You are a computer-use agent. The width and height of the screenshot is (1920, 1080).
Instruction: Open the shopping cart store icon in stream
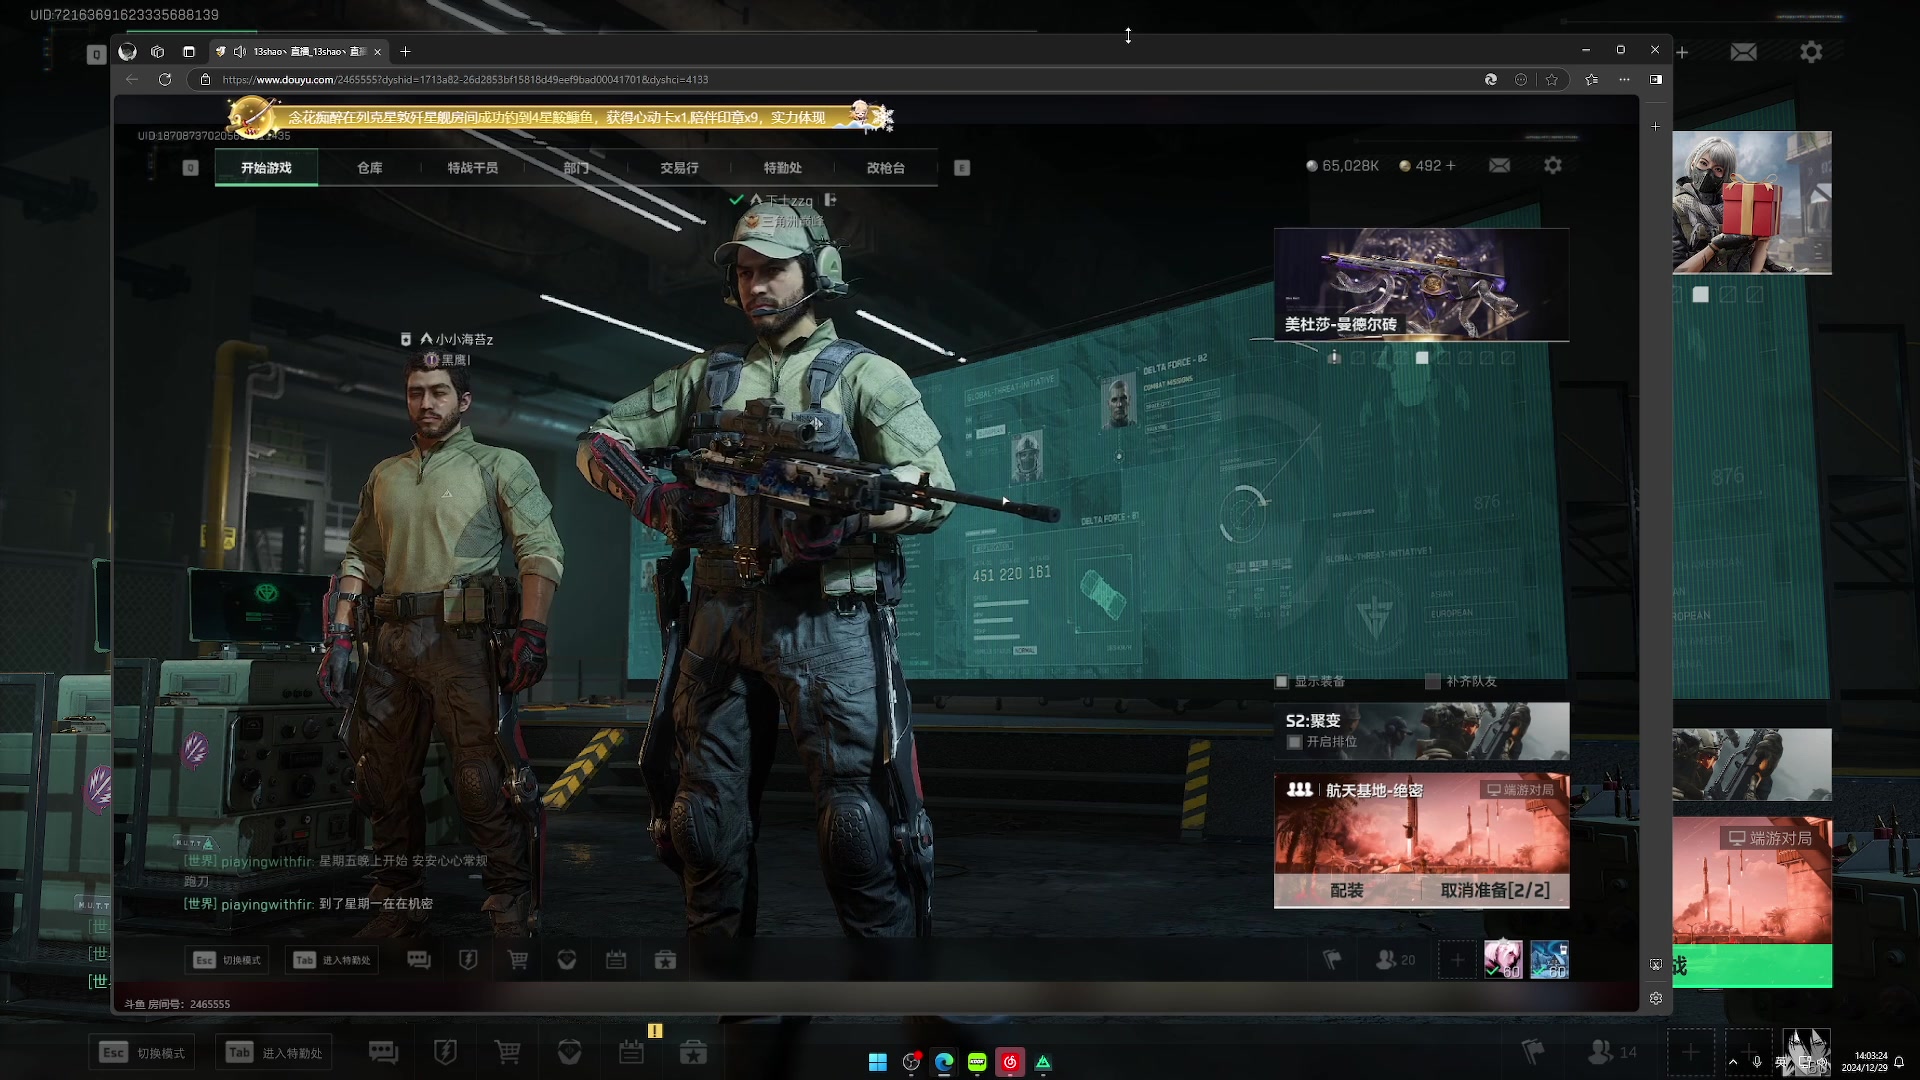coord(518,960)
